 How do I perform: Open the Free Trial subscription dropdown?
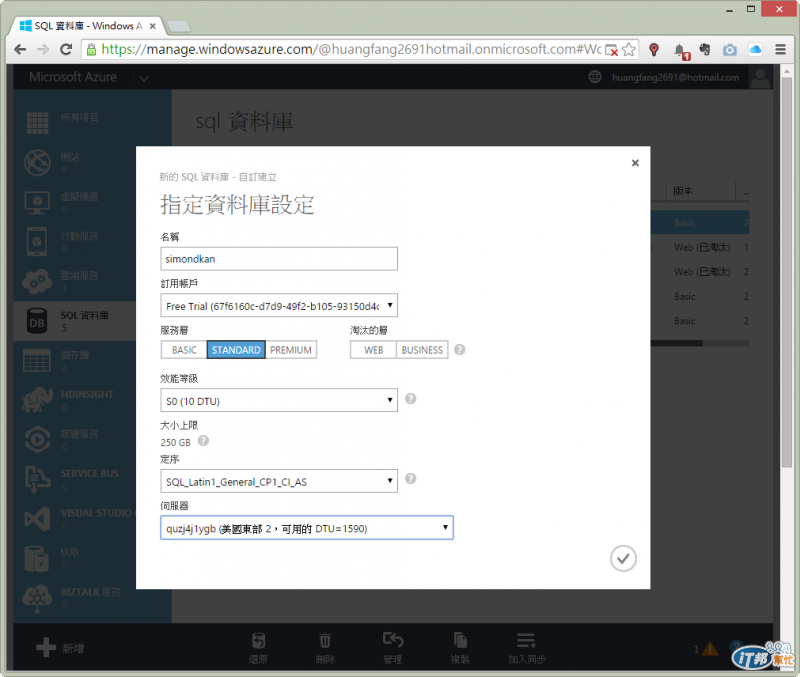tap(279, 306)
